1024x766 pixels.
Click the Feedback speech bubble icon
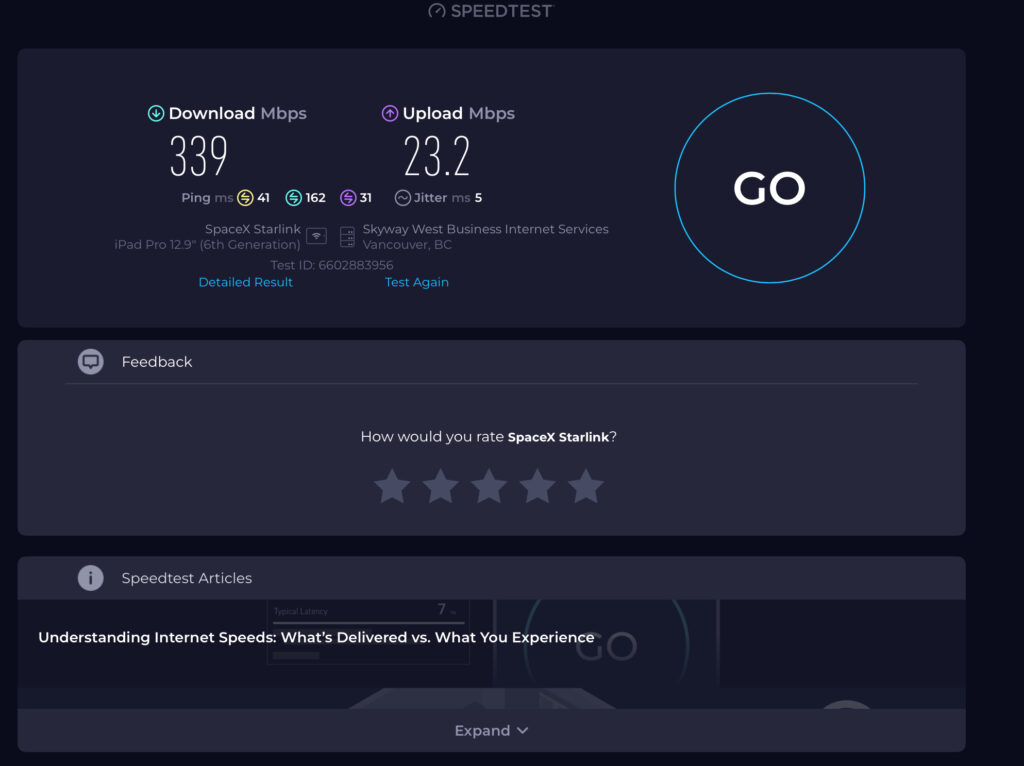[x=91, y=361]
